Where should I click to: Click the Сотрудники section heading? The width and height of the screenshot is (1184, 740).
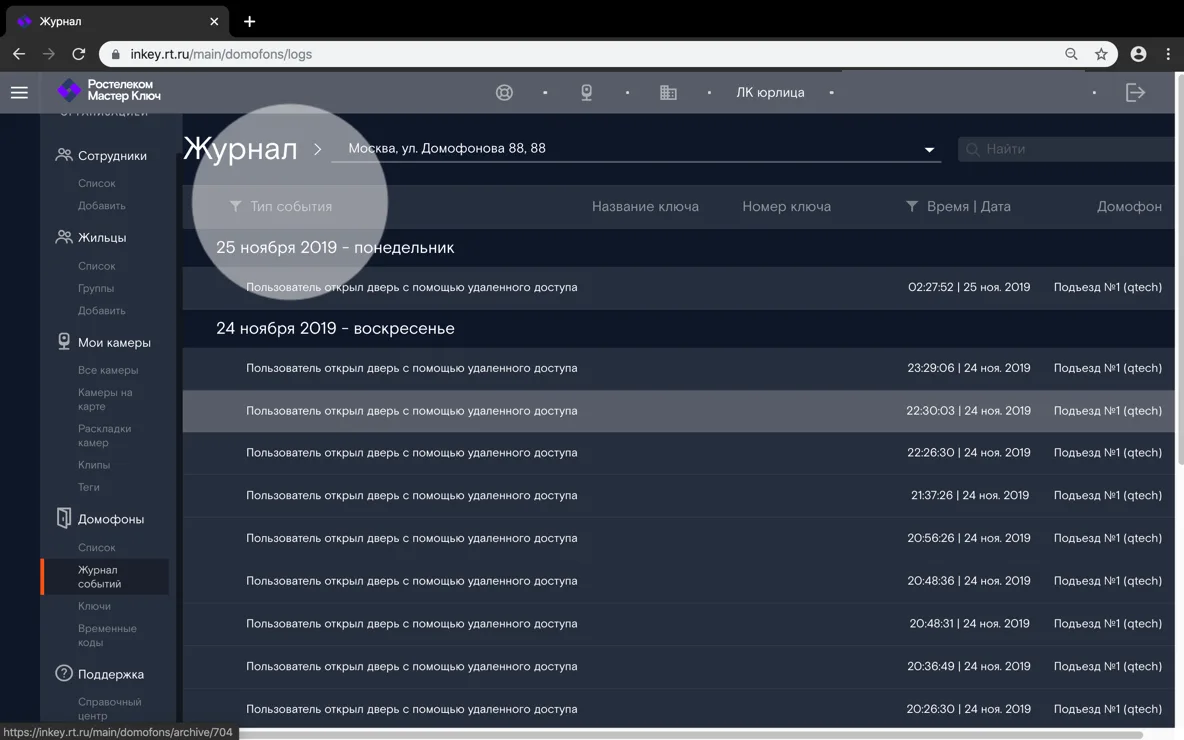coord(112,156)
